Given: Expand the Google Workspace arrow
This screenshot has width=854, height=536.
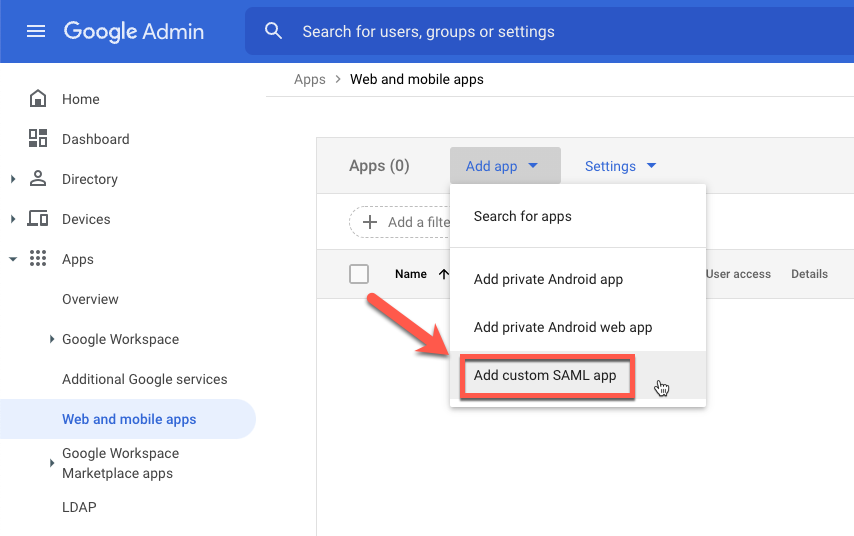Looking at the screenshot, I should point(52,339).
